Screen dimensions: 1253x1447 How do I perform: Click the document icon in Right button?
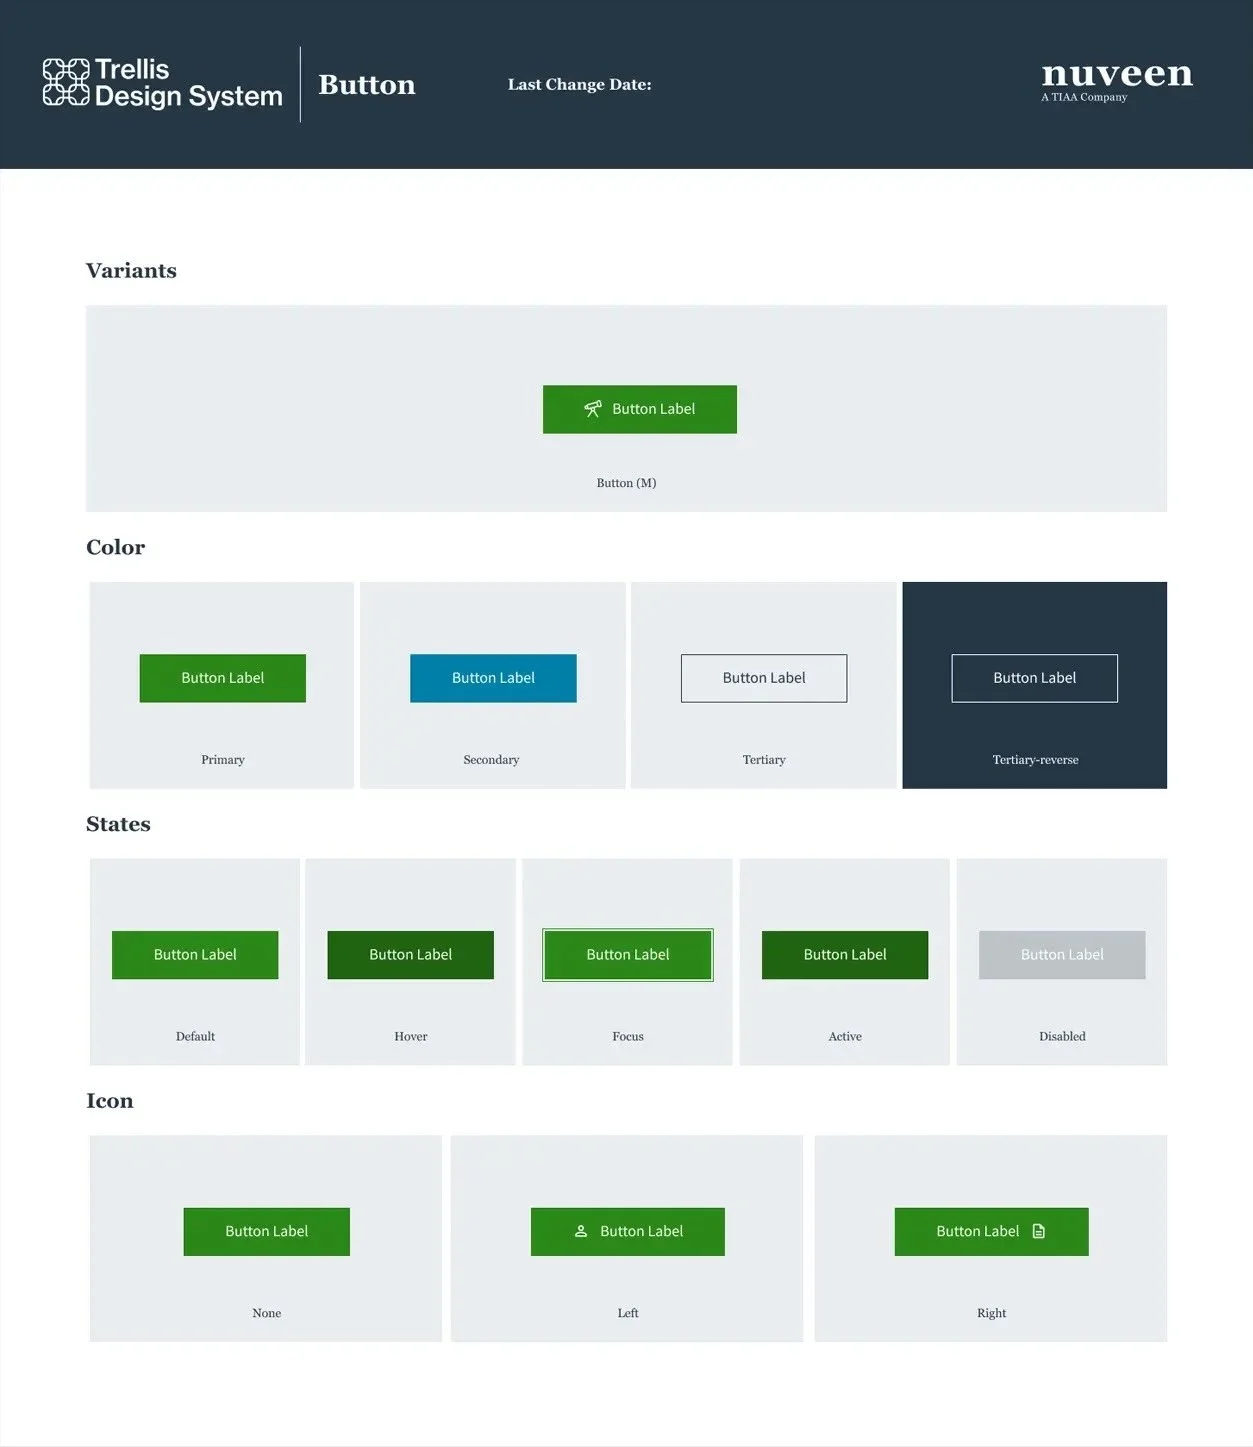(1039, 1232)
